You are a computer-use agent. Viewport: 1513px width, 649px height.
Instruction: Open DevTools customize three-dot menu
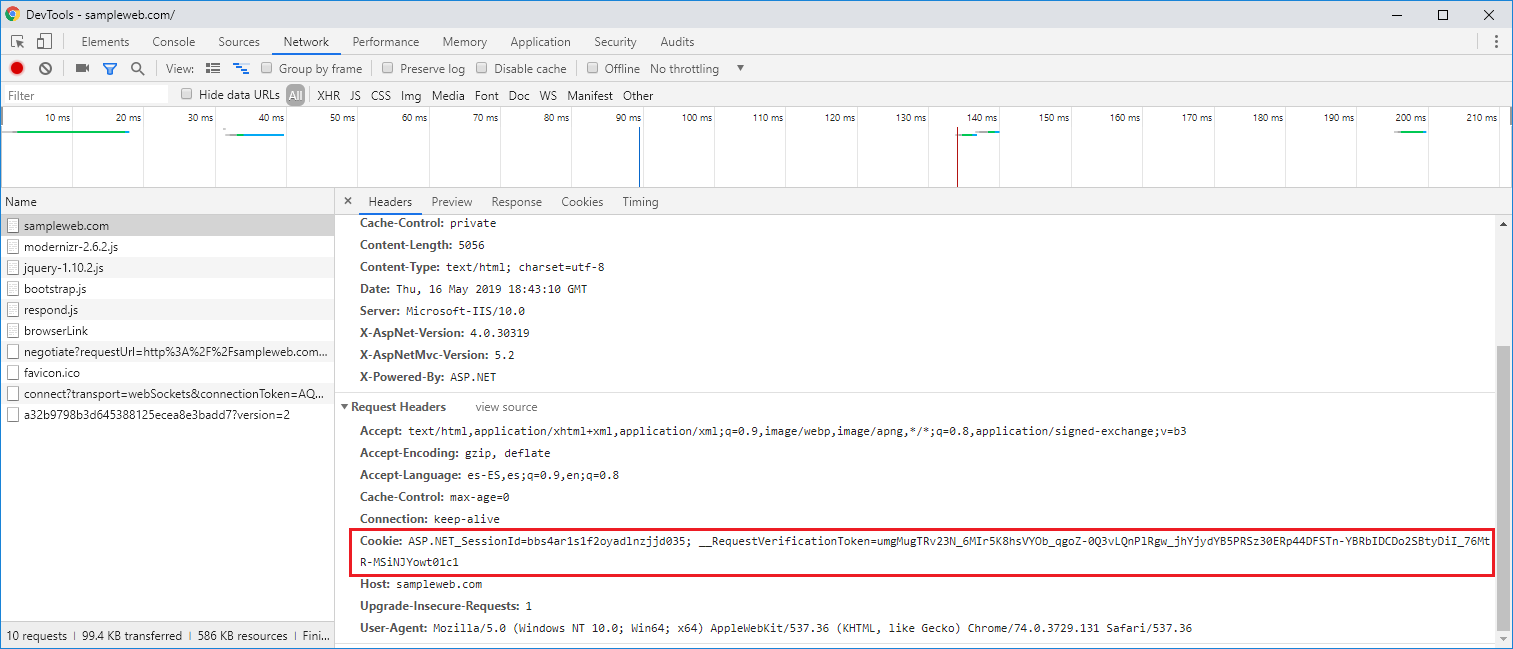1496,42
